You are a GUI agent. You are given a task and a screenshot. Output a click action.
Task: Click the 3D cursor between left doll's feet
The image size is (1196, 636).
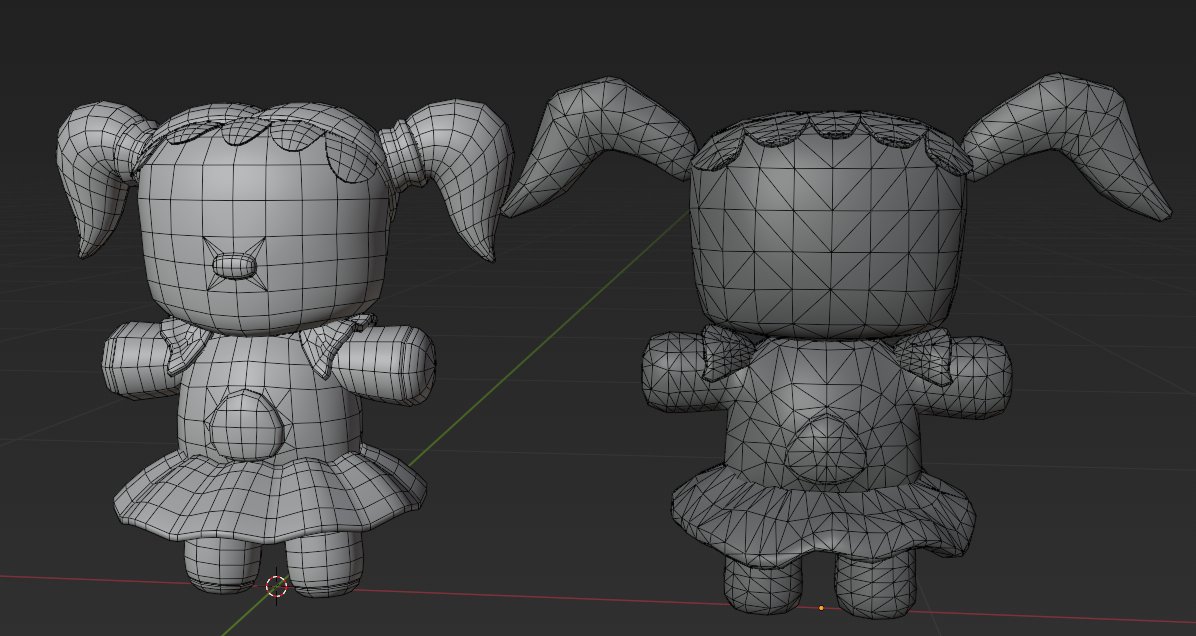pos(277,586)
